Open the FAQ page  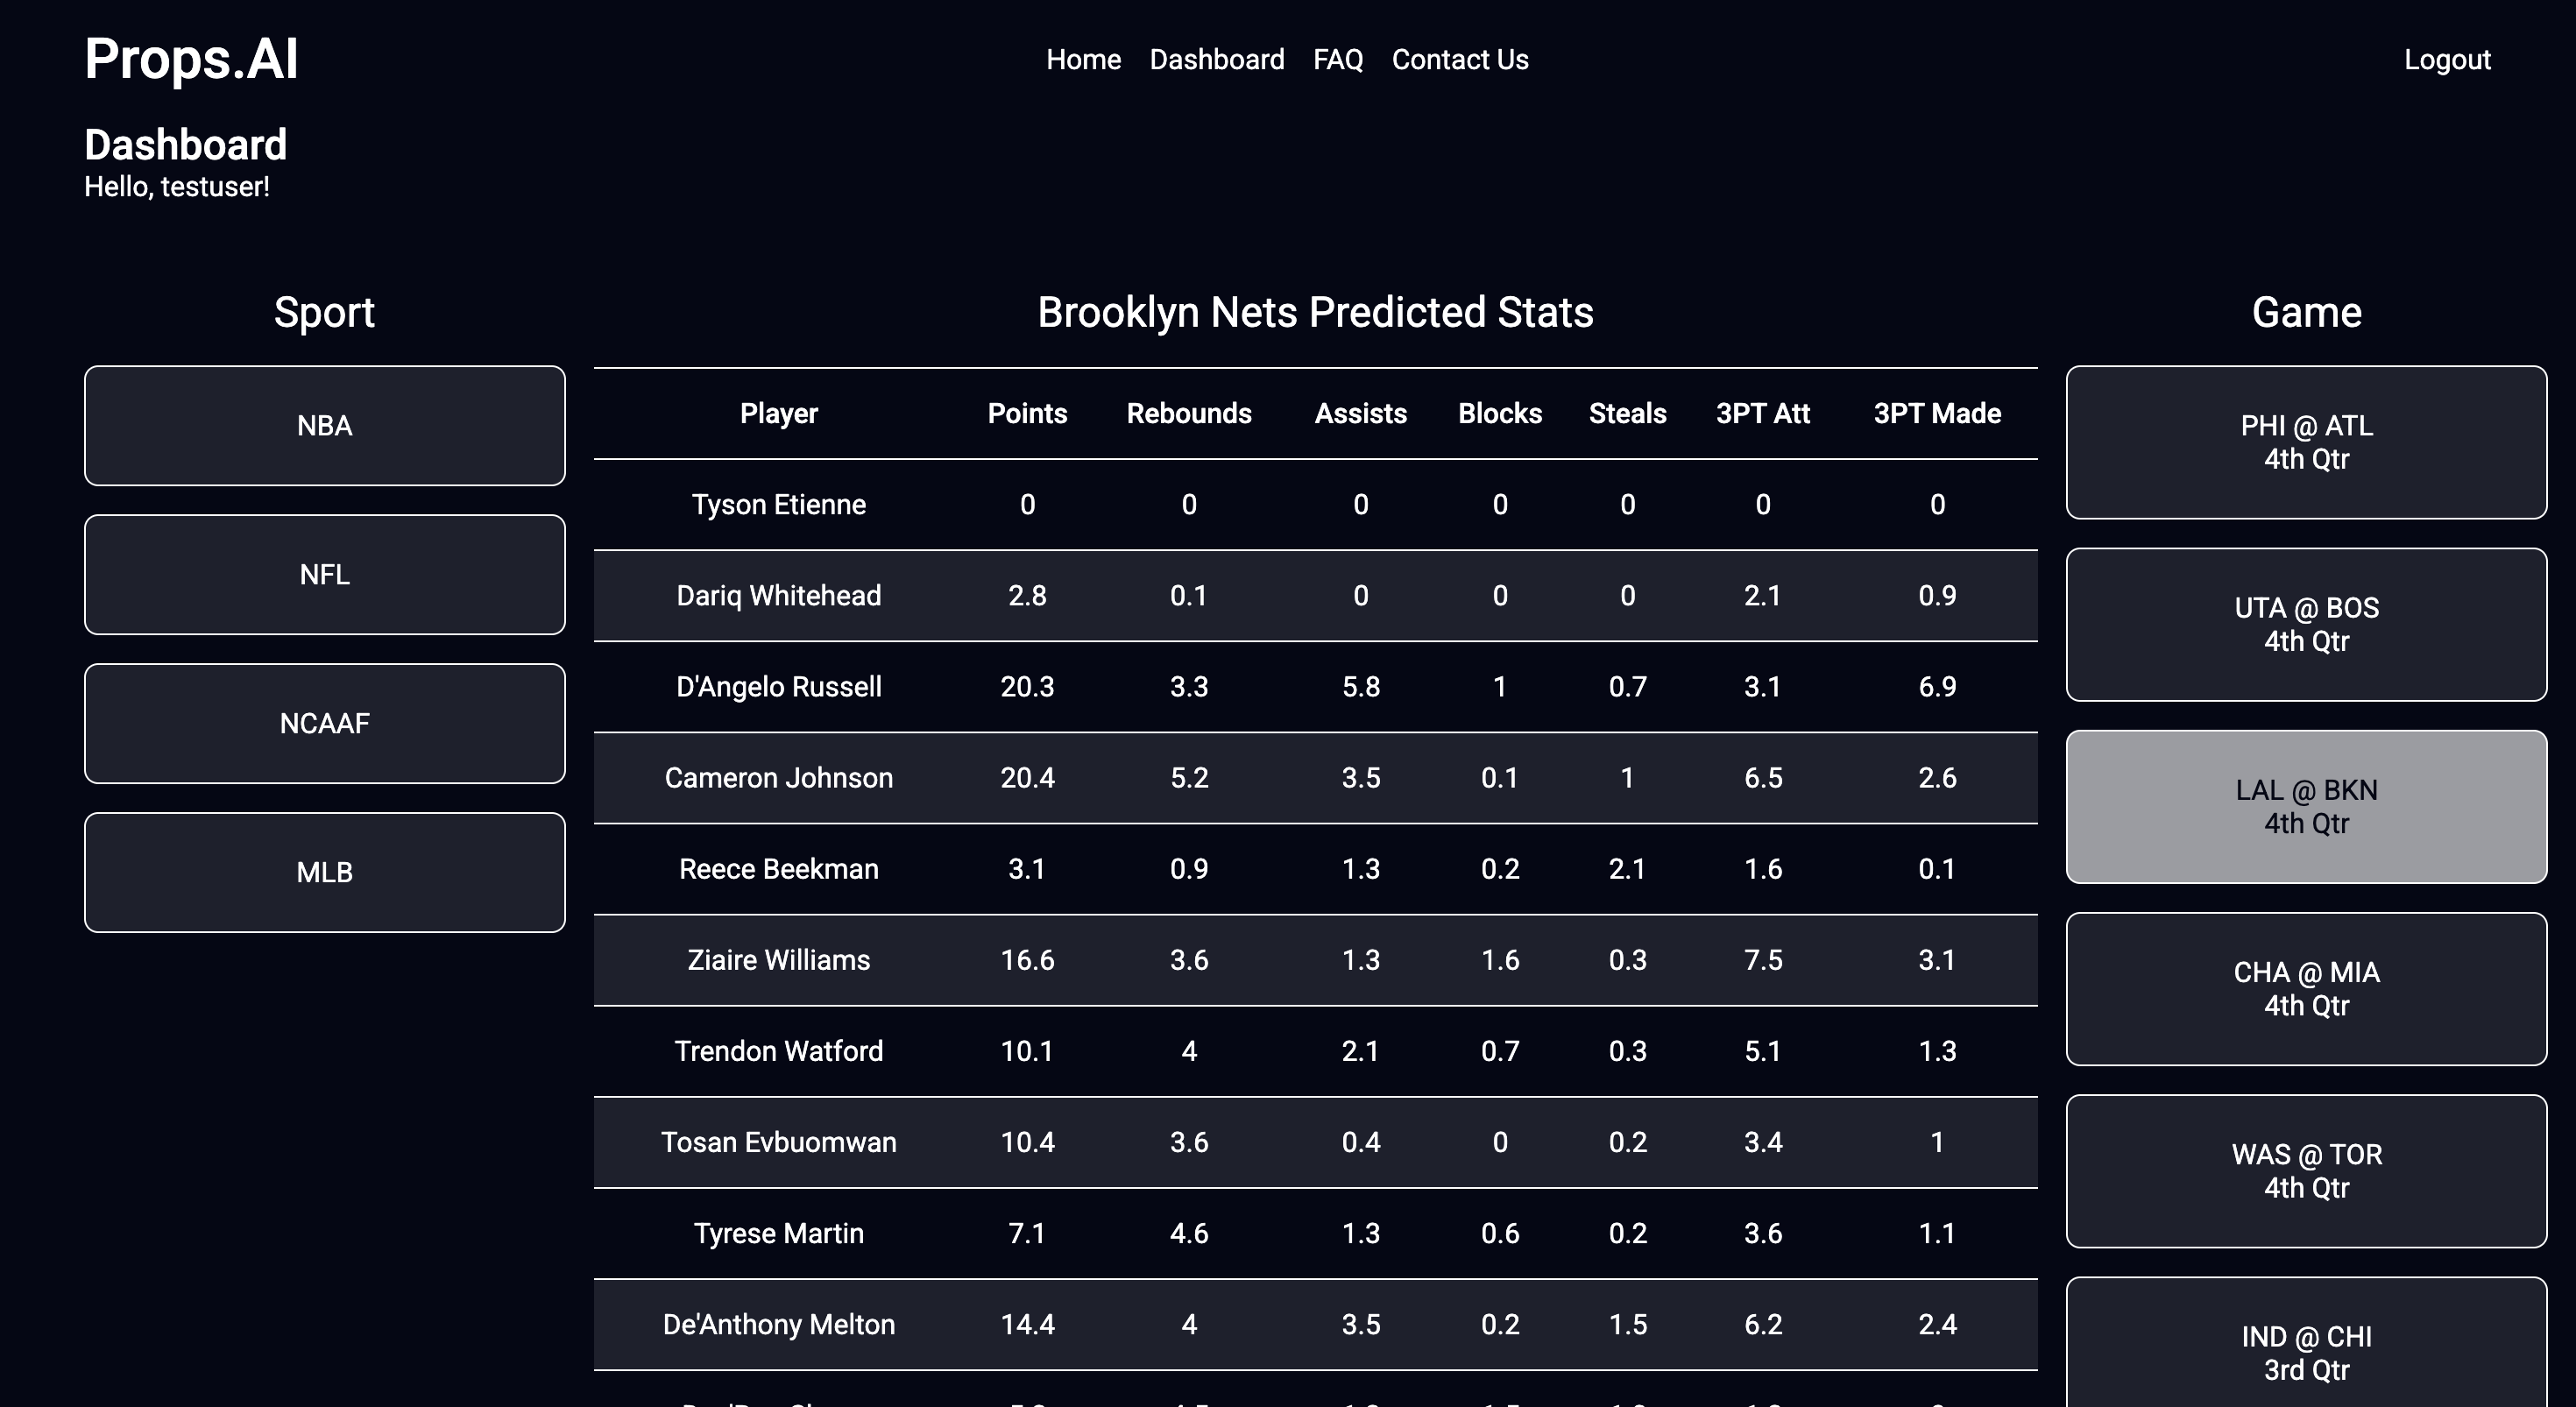(1337, 60)
